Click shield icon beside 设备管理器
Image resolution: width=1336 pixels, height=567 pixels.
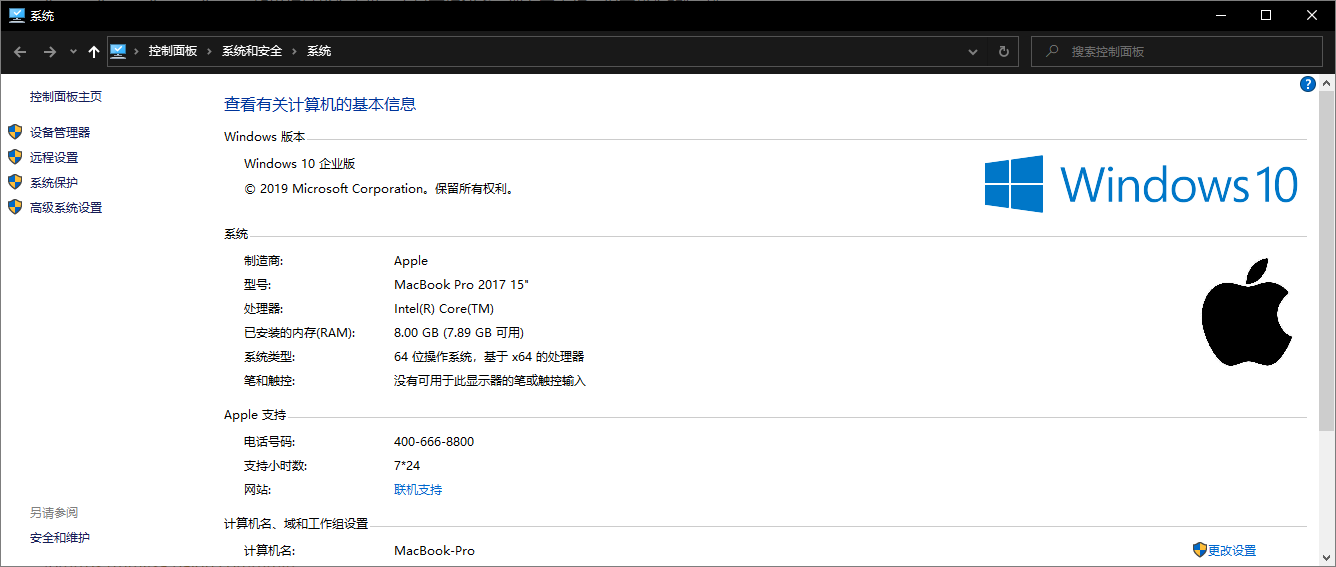point(15,132)
